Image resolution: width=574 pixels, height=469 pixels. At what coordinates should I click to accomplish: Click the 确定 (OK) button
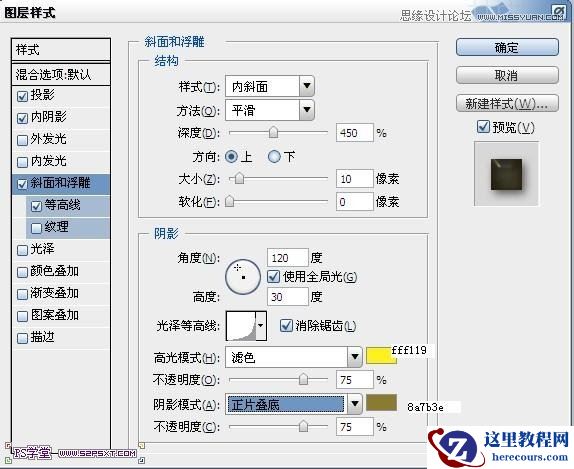[x=507, y=47]
